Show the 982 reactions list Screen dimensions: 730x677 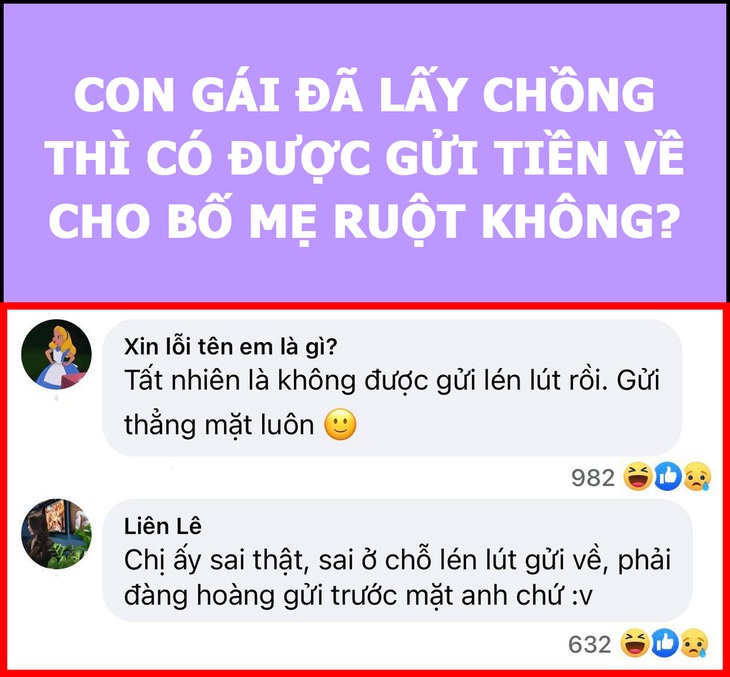coord(593,477)
